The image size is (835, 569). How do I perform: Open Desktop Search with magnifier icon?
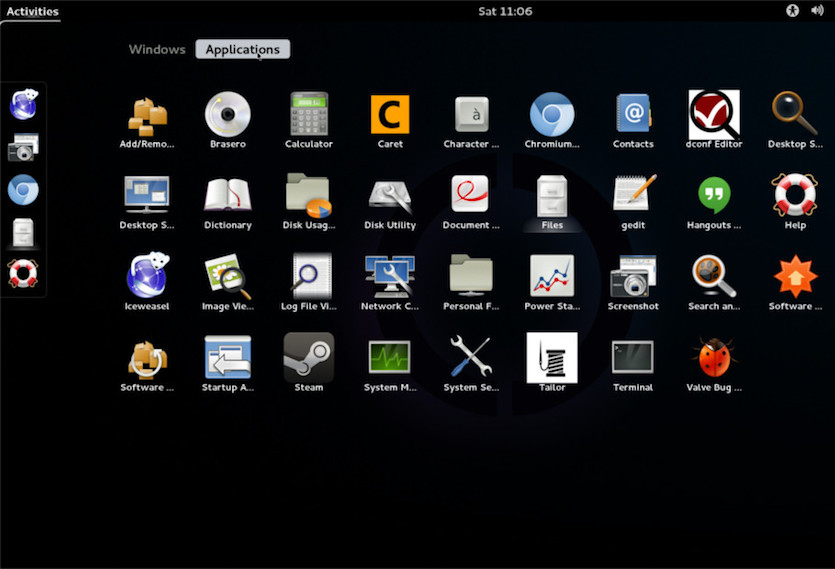pyautogui.click(x=795, y=120)
